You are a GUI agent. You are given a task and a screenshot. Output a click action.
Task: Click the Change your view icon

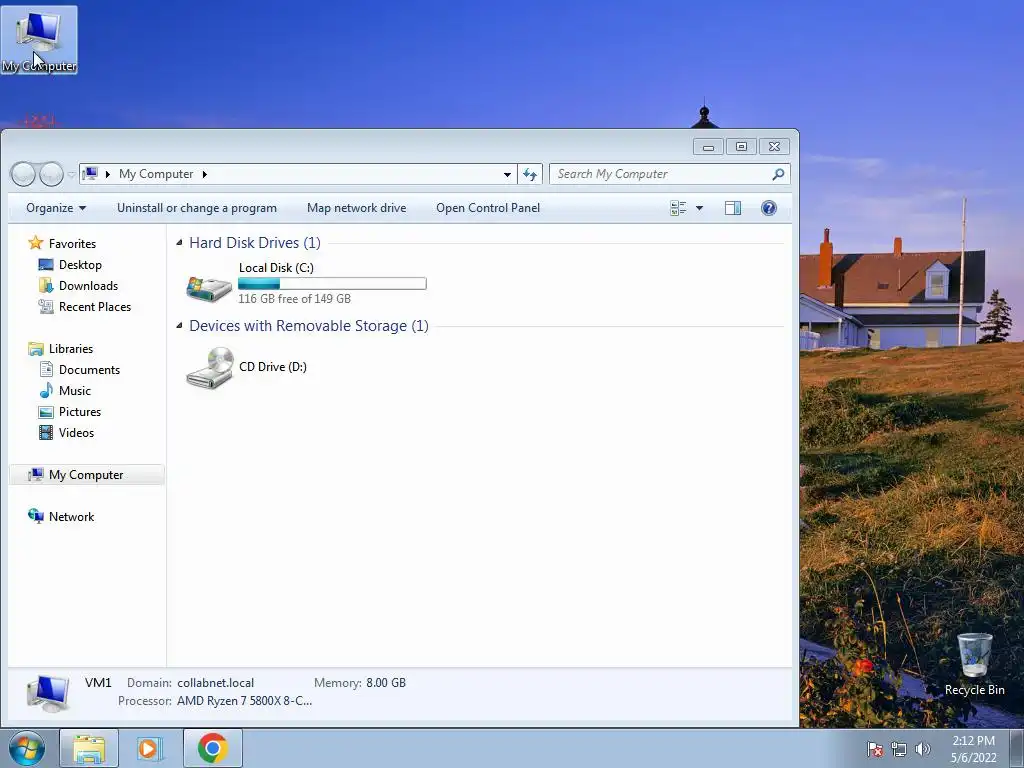(679, 208)
